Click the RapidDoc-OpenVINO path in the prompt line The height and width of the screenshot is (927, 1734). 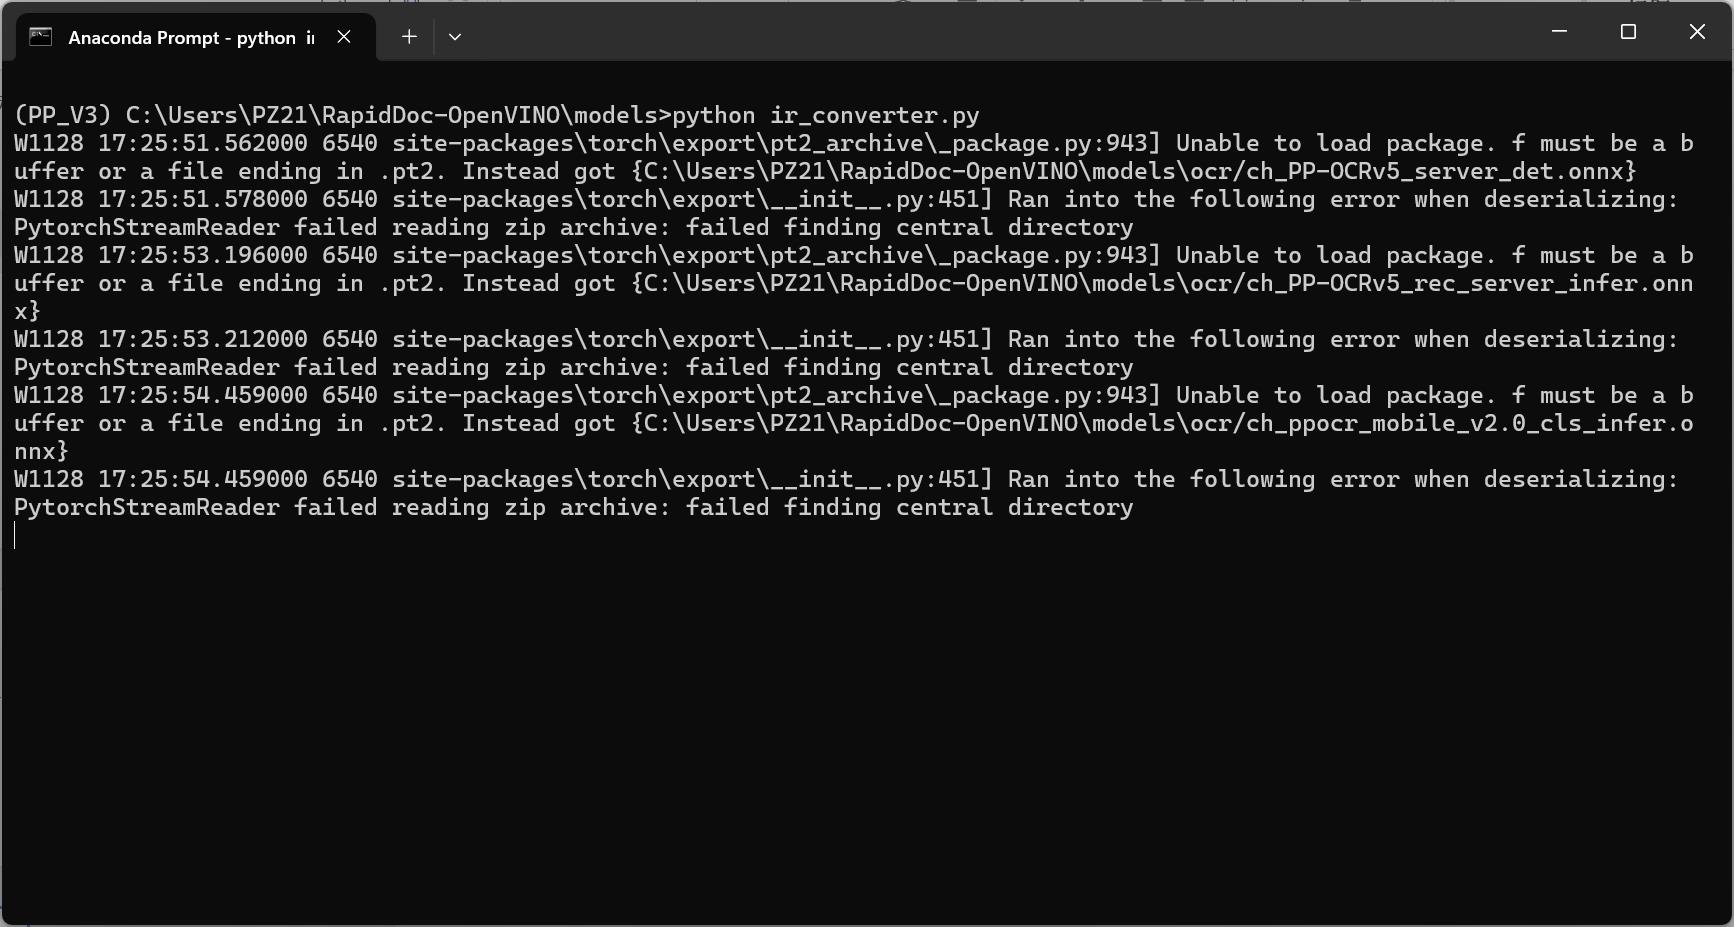pyautogui.click(x=440, y=116)
